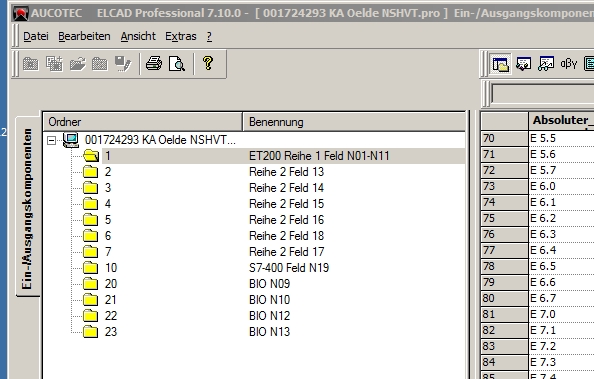Click the 'BIO N13' description
594x379 pixels.
[269, 332]
